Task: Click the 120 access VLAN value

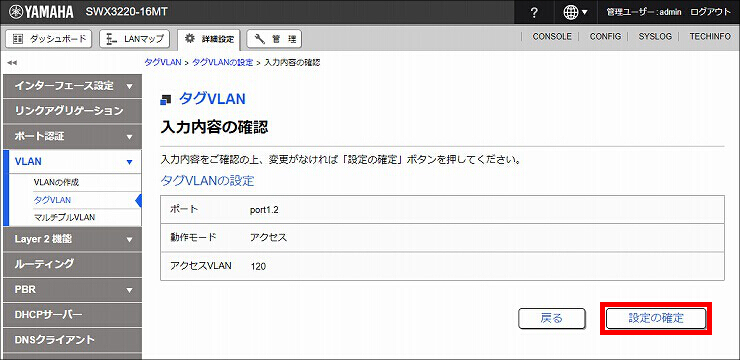Action: click(x=258, y=267)
